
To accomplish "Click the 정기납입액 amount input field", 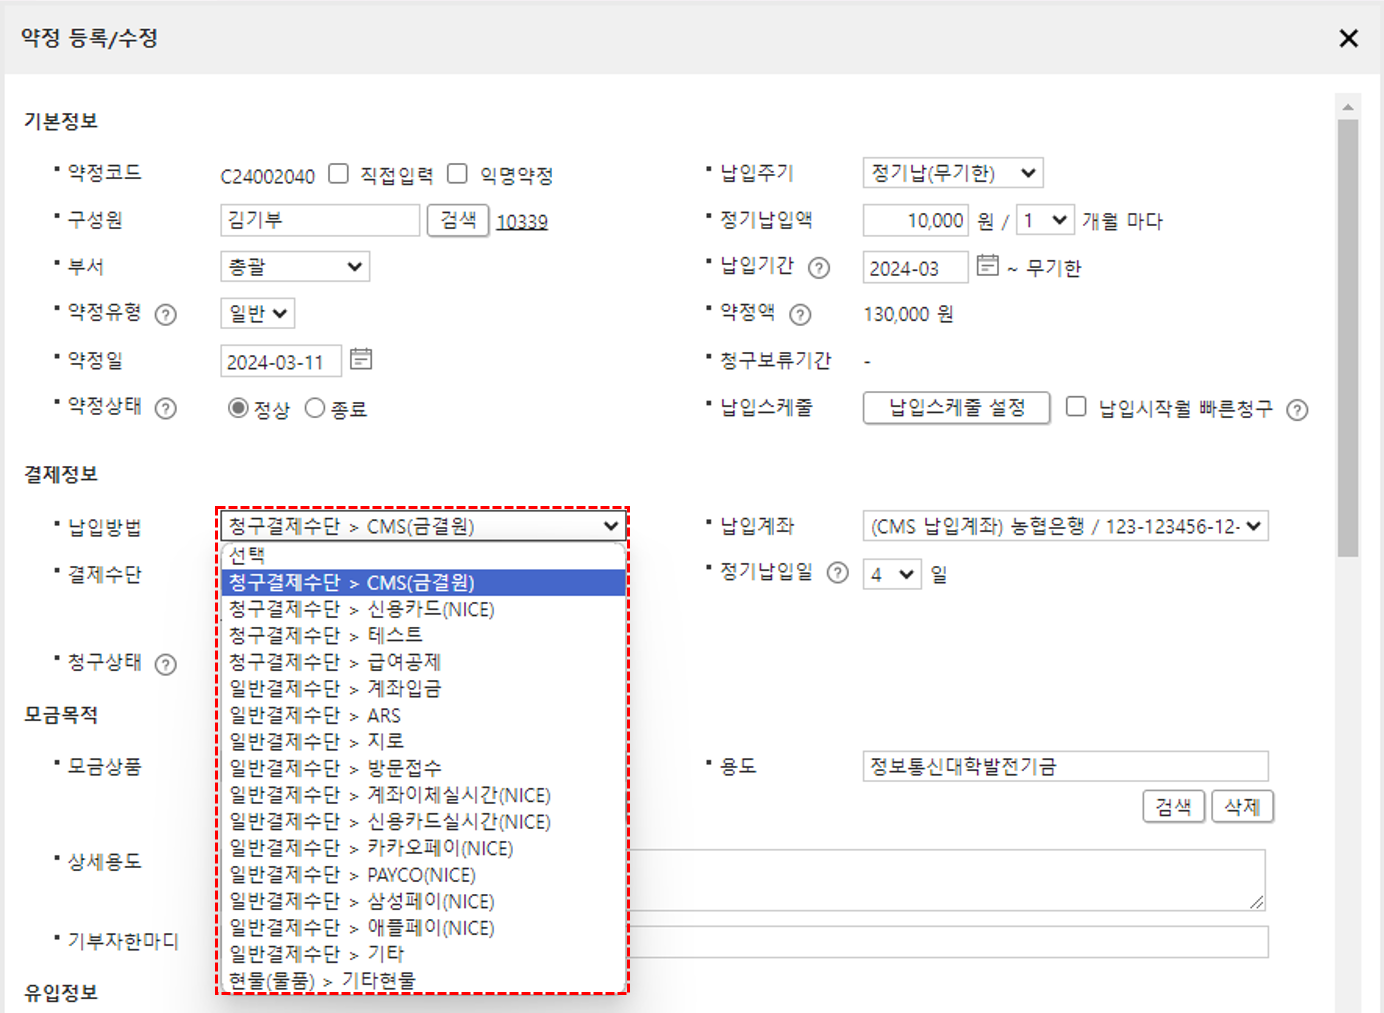I will pos(915,220).
